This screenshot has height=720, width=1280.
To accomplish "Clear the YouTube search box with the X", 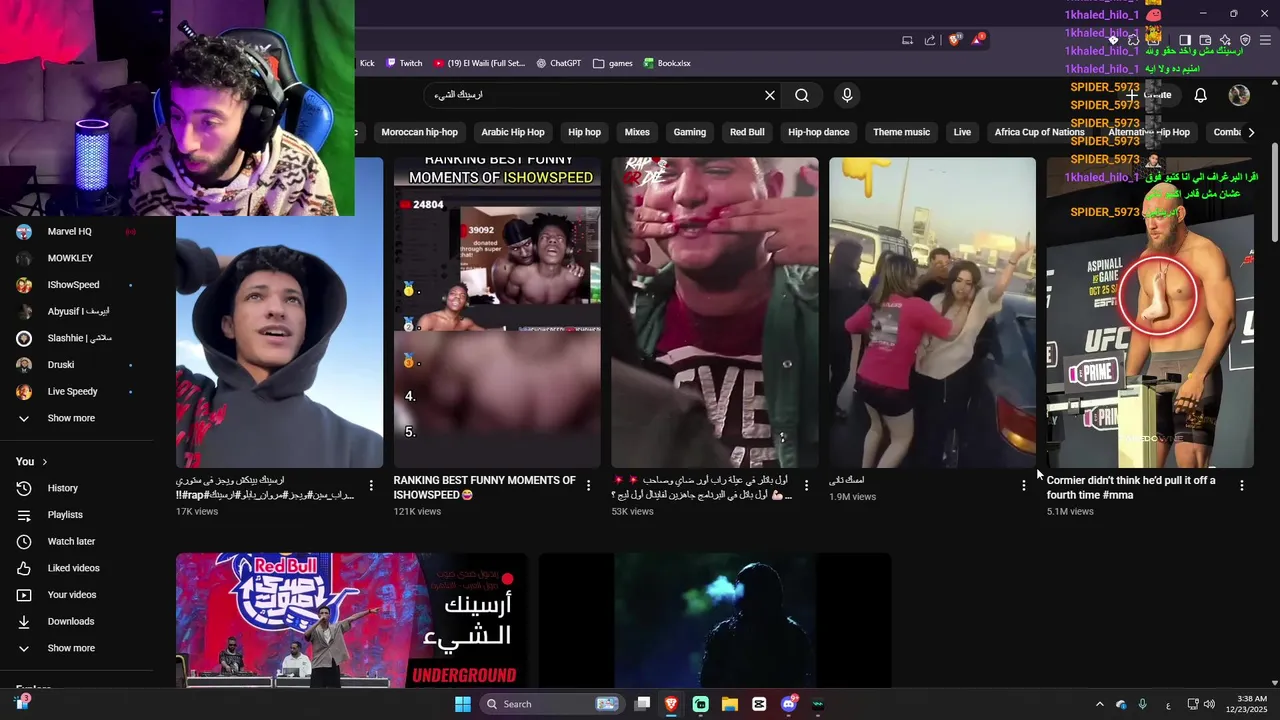I will click(770, 95).
